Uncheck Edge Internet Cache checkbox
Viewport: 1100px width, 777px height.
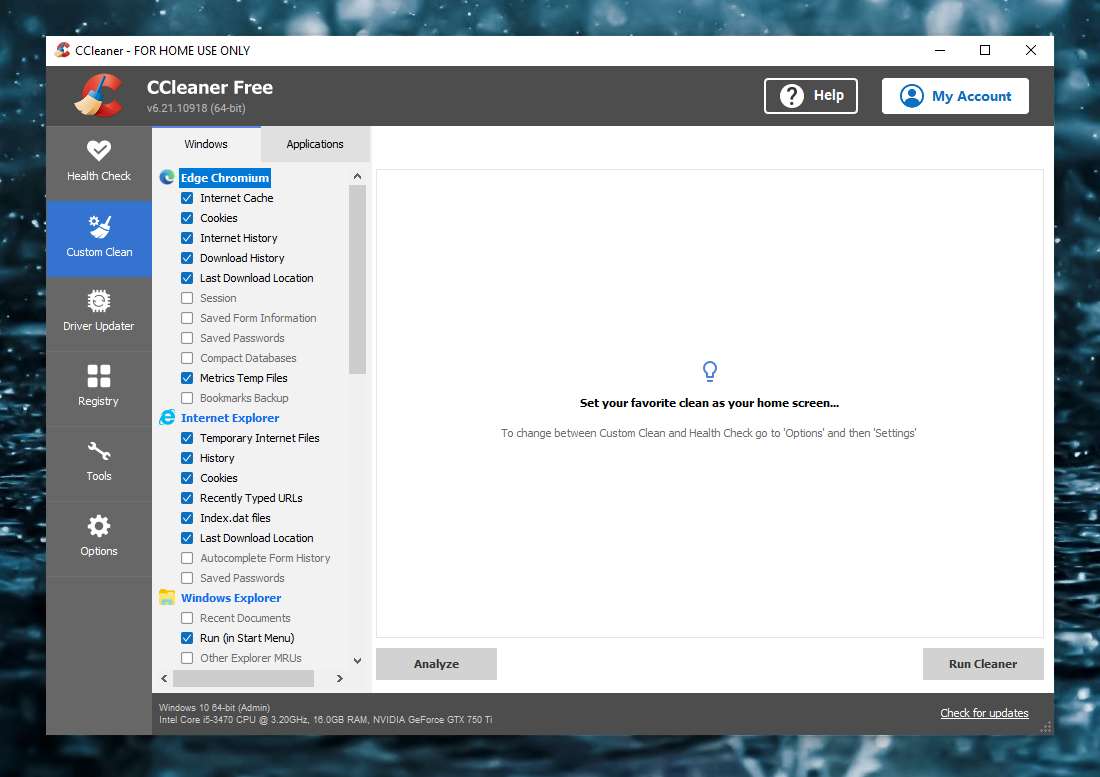(187, 198)
